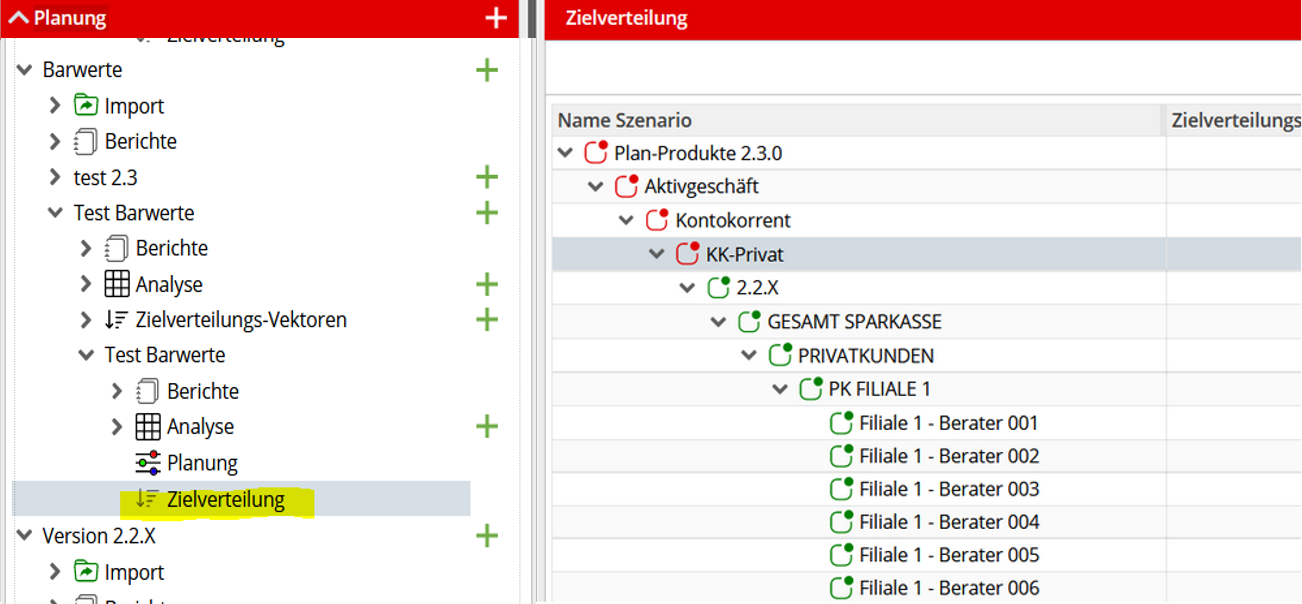The width and height of the screenshot is (1302, 604).
Task: Click green plus next to Version 2.2.X
Action: tap(487, 536)
